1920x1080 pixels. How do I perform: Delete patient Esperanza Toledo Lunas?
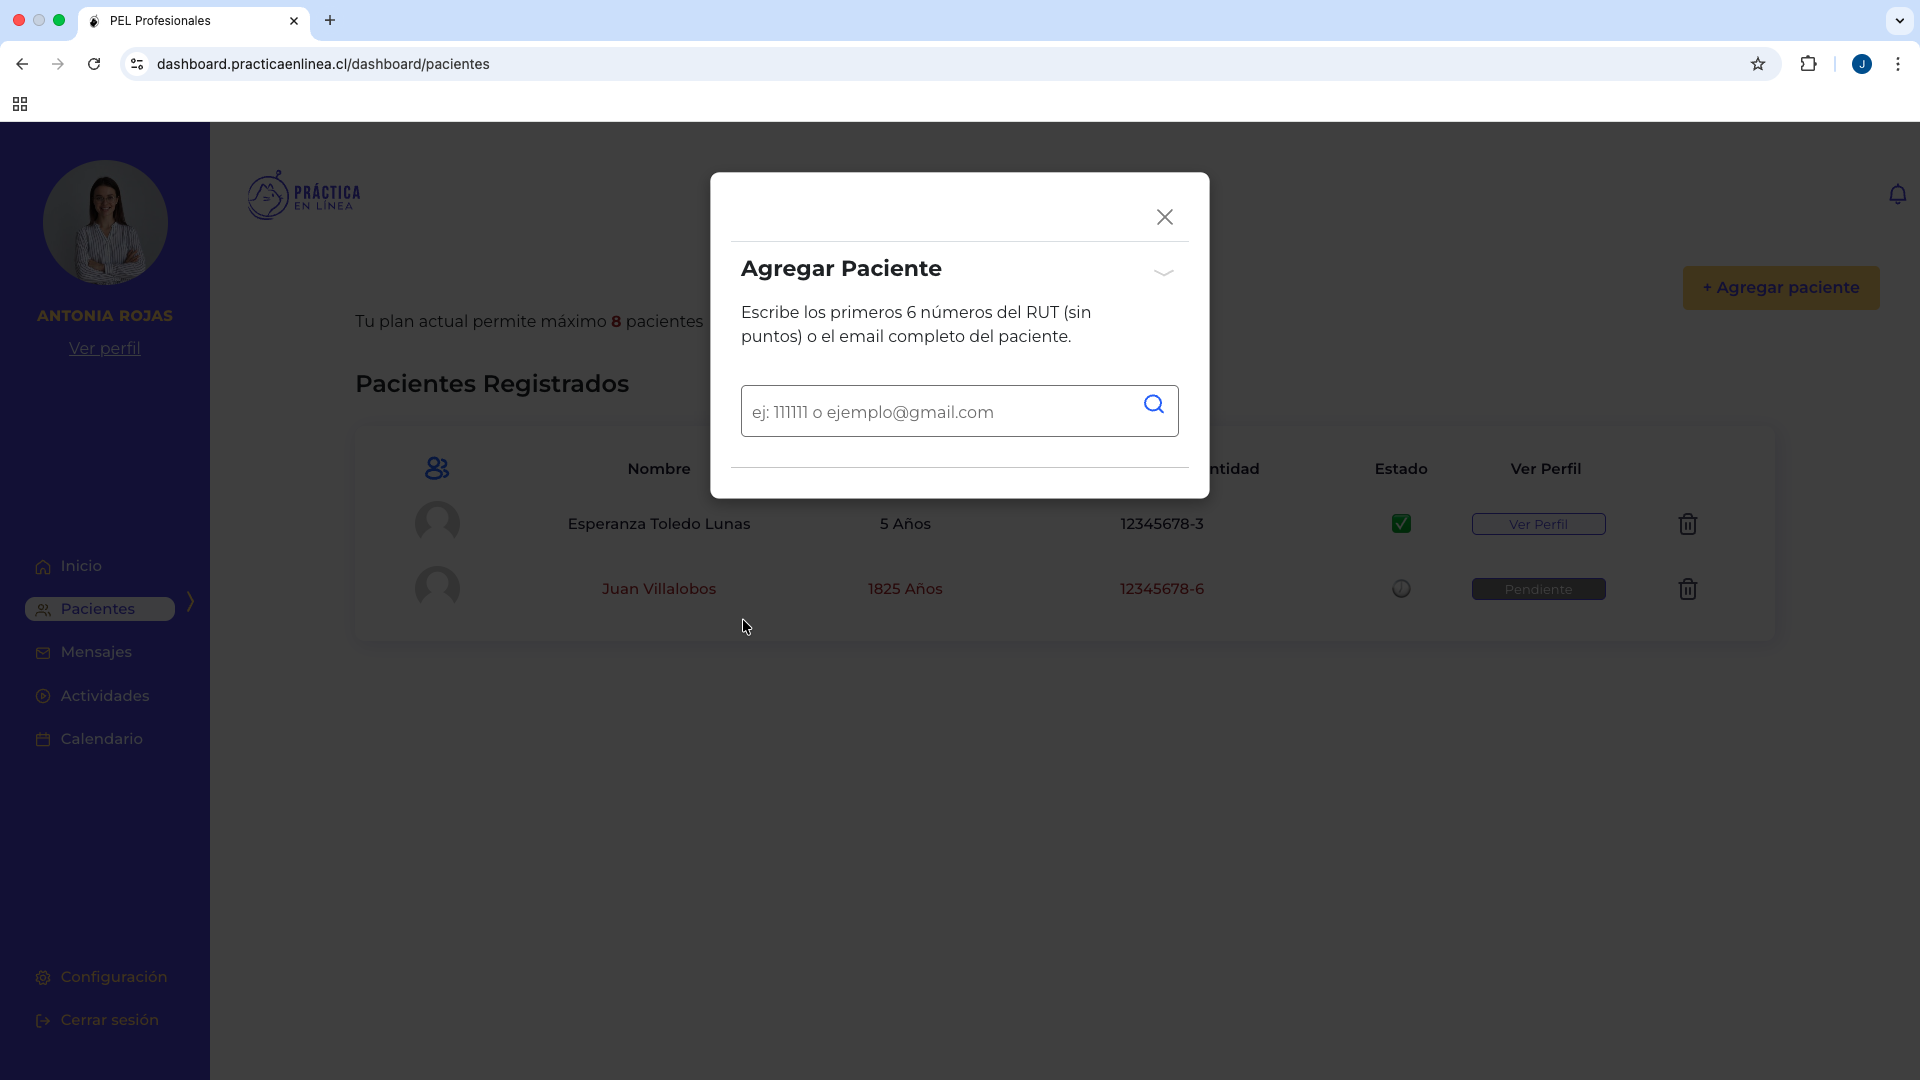click(x=1687, y=524)
